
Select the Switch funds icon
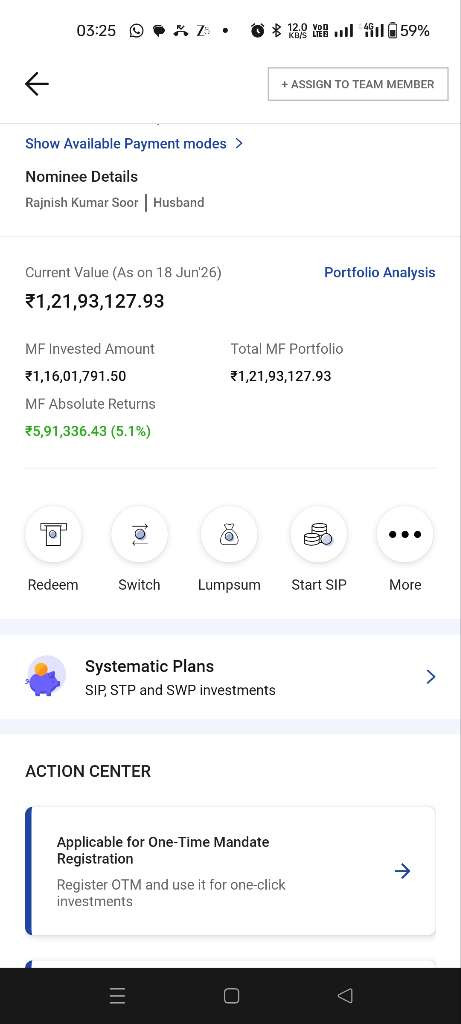pos(139,534)
